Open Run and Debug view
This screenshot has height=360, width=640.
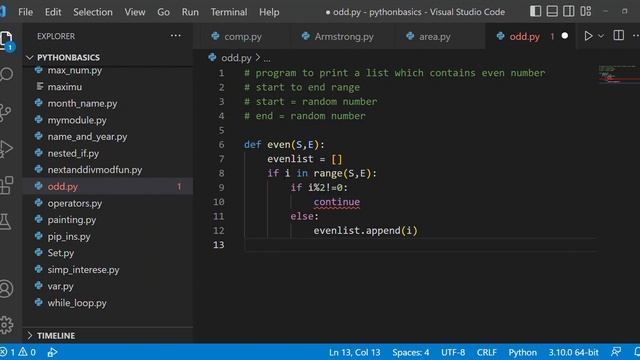[6, 149]
